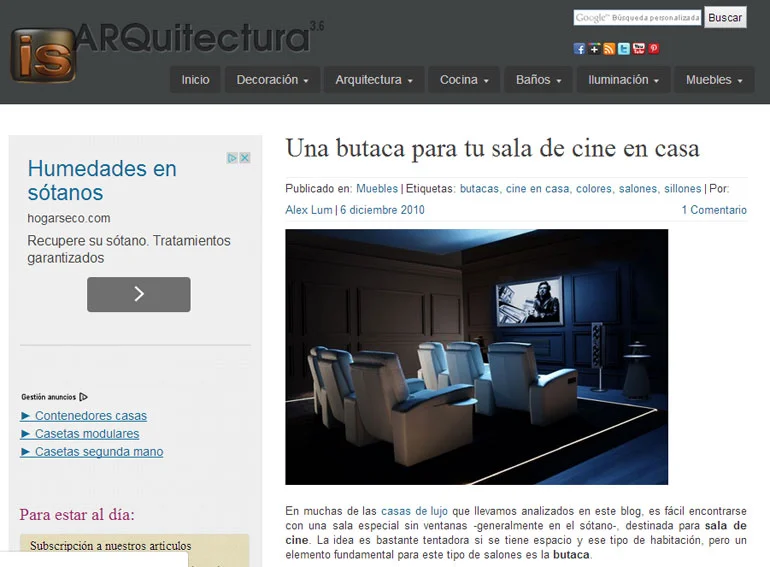Click the arrow button in the ad

pos(138,294)
